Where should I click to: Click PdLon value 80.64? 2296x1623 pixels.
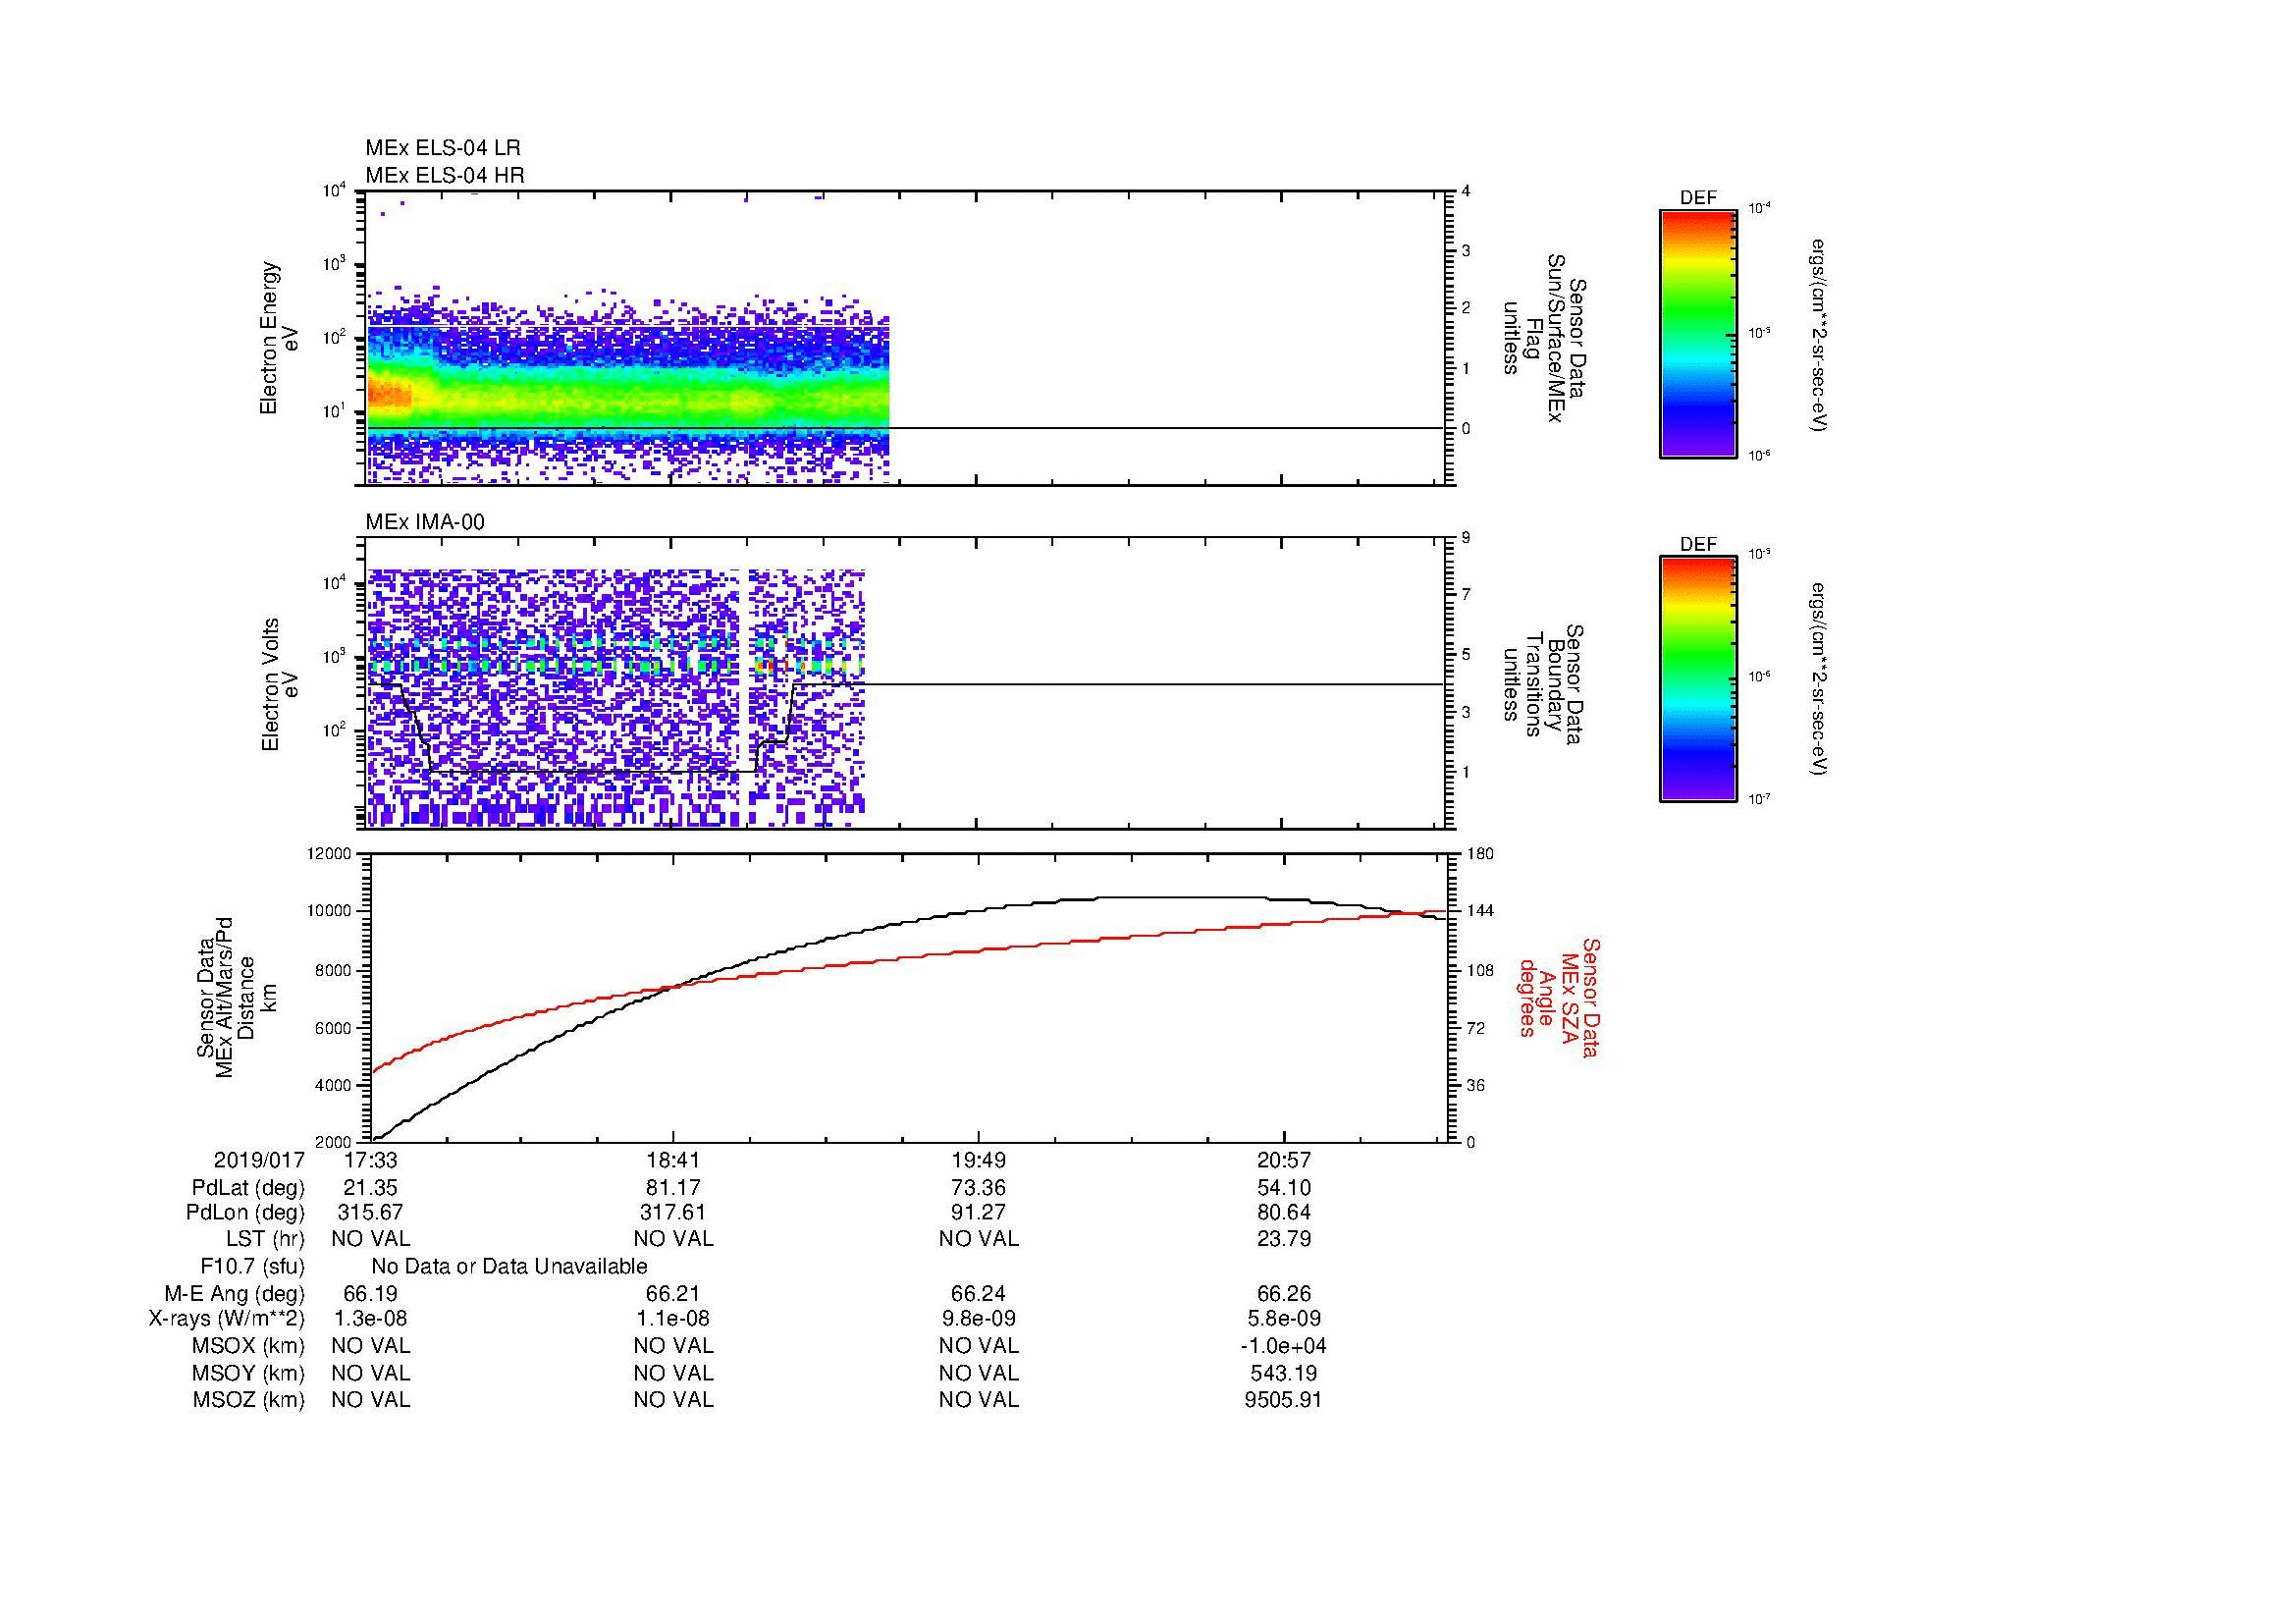point(1284,1213)
